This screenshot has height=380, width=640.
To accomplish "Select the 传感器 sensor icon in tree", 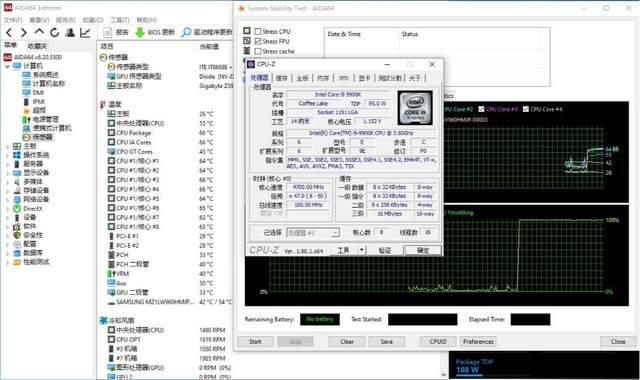I will pyautogui.click(x=26, y=138).
